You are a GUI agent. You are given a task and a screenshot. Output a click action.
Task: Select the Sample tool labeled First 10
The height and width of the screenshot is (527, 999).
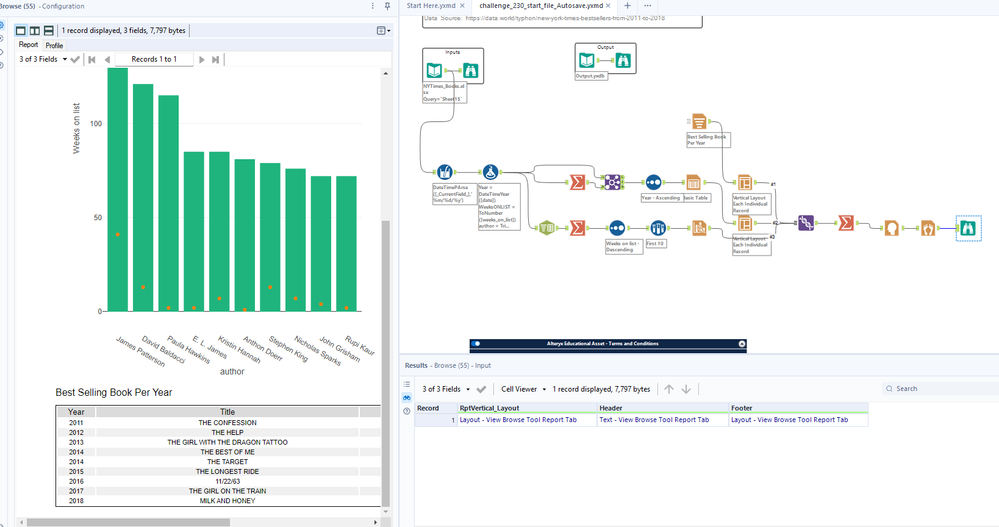click(x=658, y=228)
